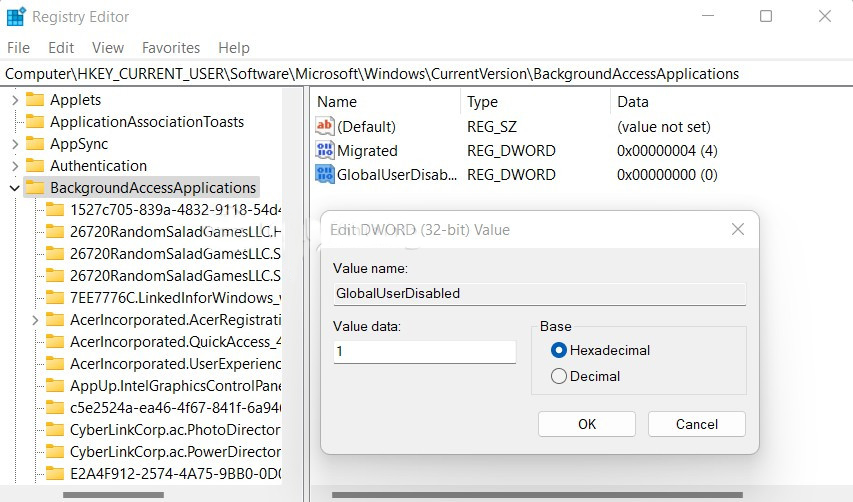
Task: Click the Registry Editor app icon in title bar
Action: [16, 17]
